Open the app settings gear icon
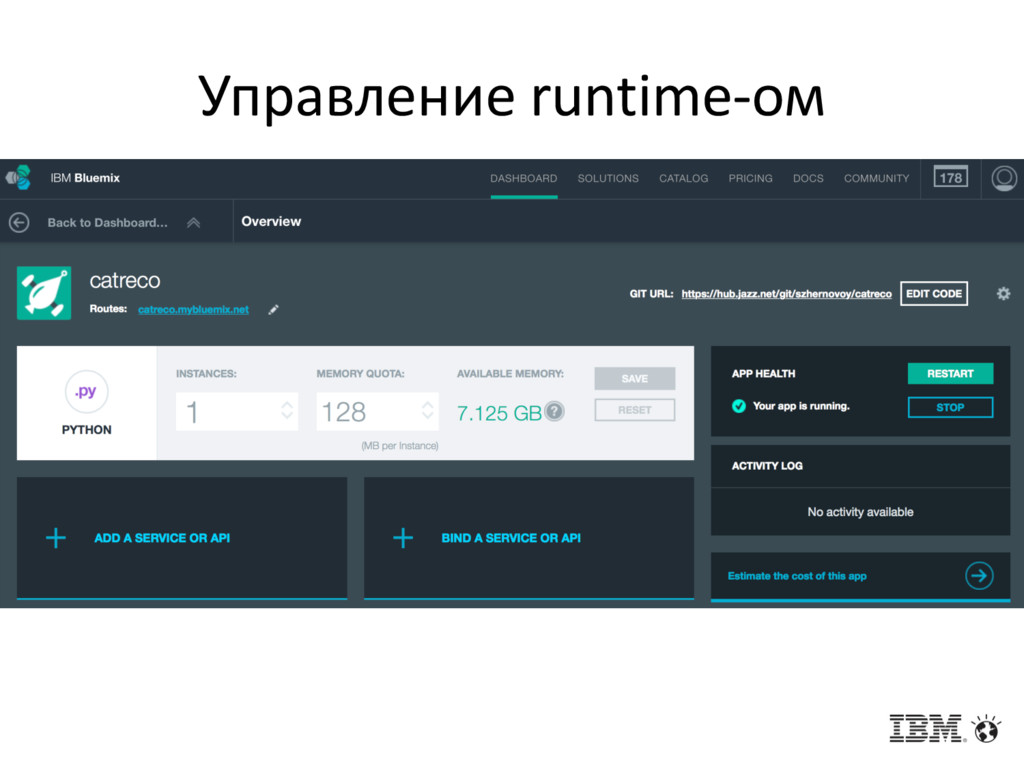1024x768 pixels. click(x=1003, y=294)
